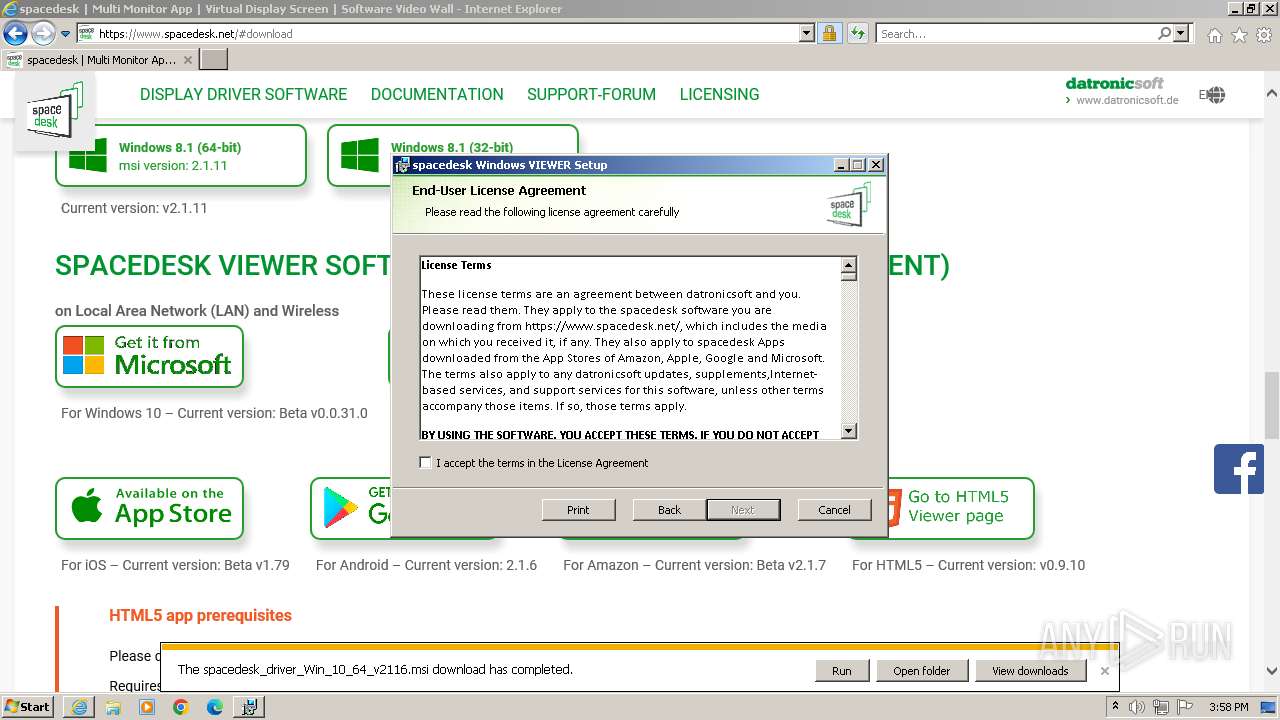Open the IE Home icon
Image resolution: width=1280 pixels, height=720 pixels.
[x=1214, y=35]
